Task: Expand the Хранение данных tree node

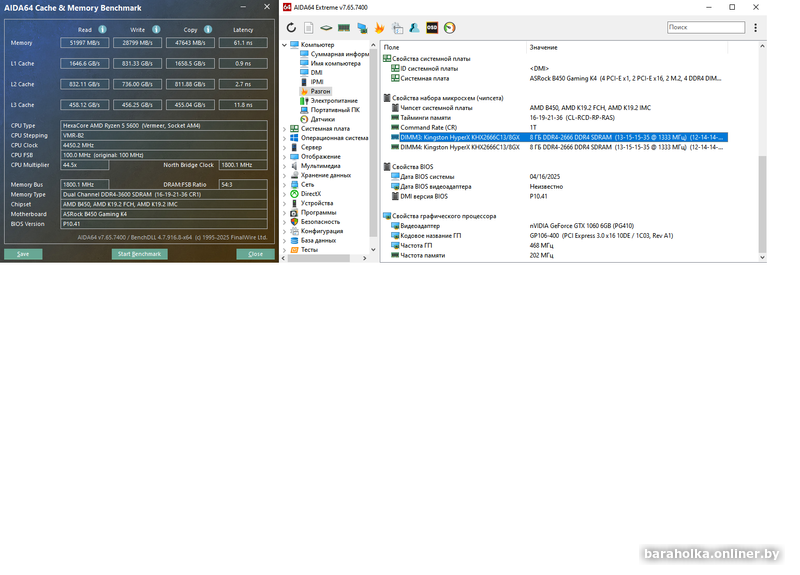Action: (285, 175)
